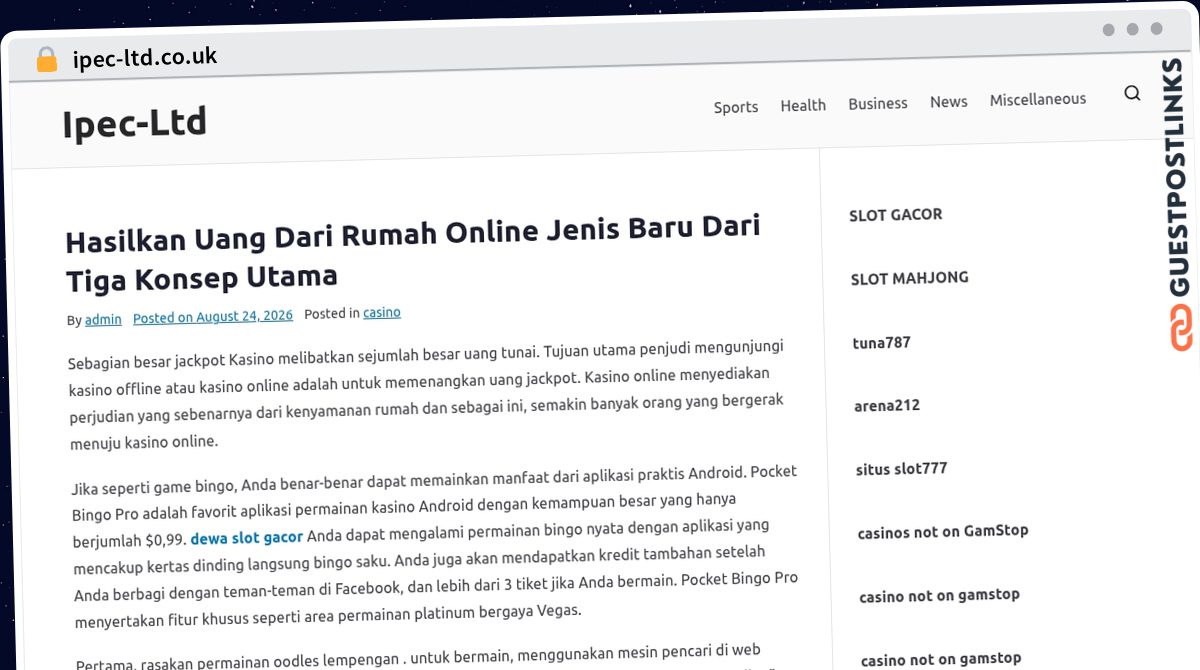Click the padlock icon beside the URL
This screenshot has height=670, width=1200.
46,59
